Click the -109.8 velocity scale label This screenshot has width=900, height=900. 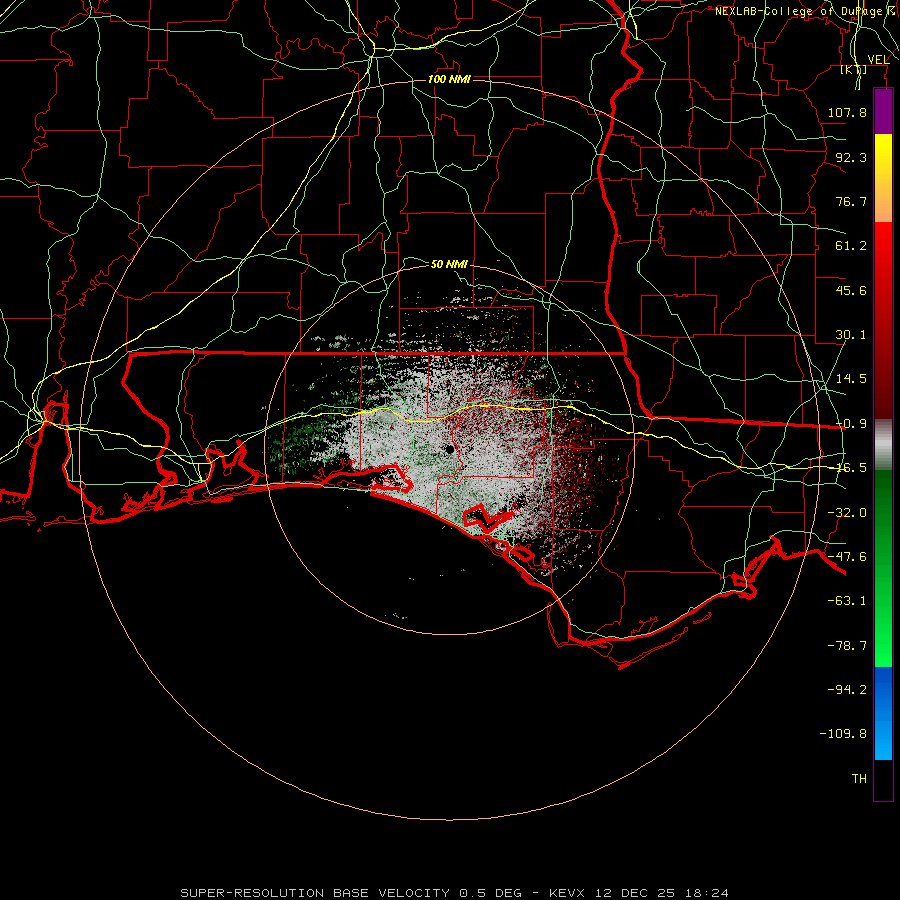point(844,734)
